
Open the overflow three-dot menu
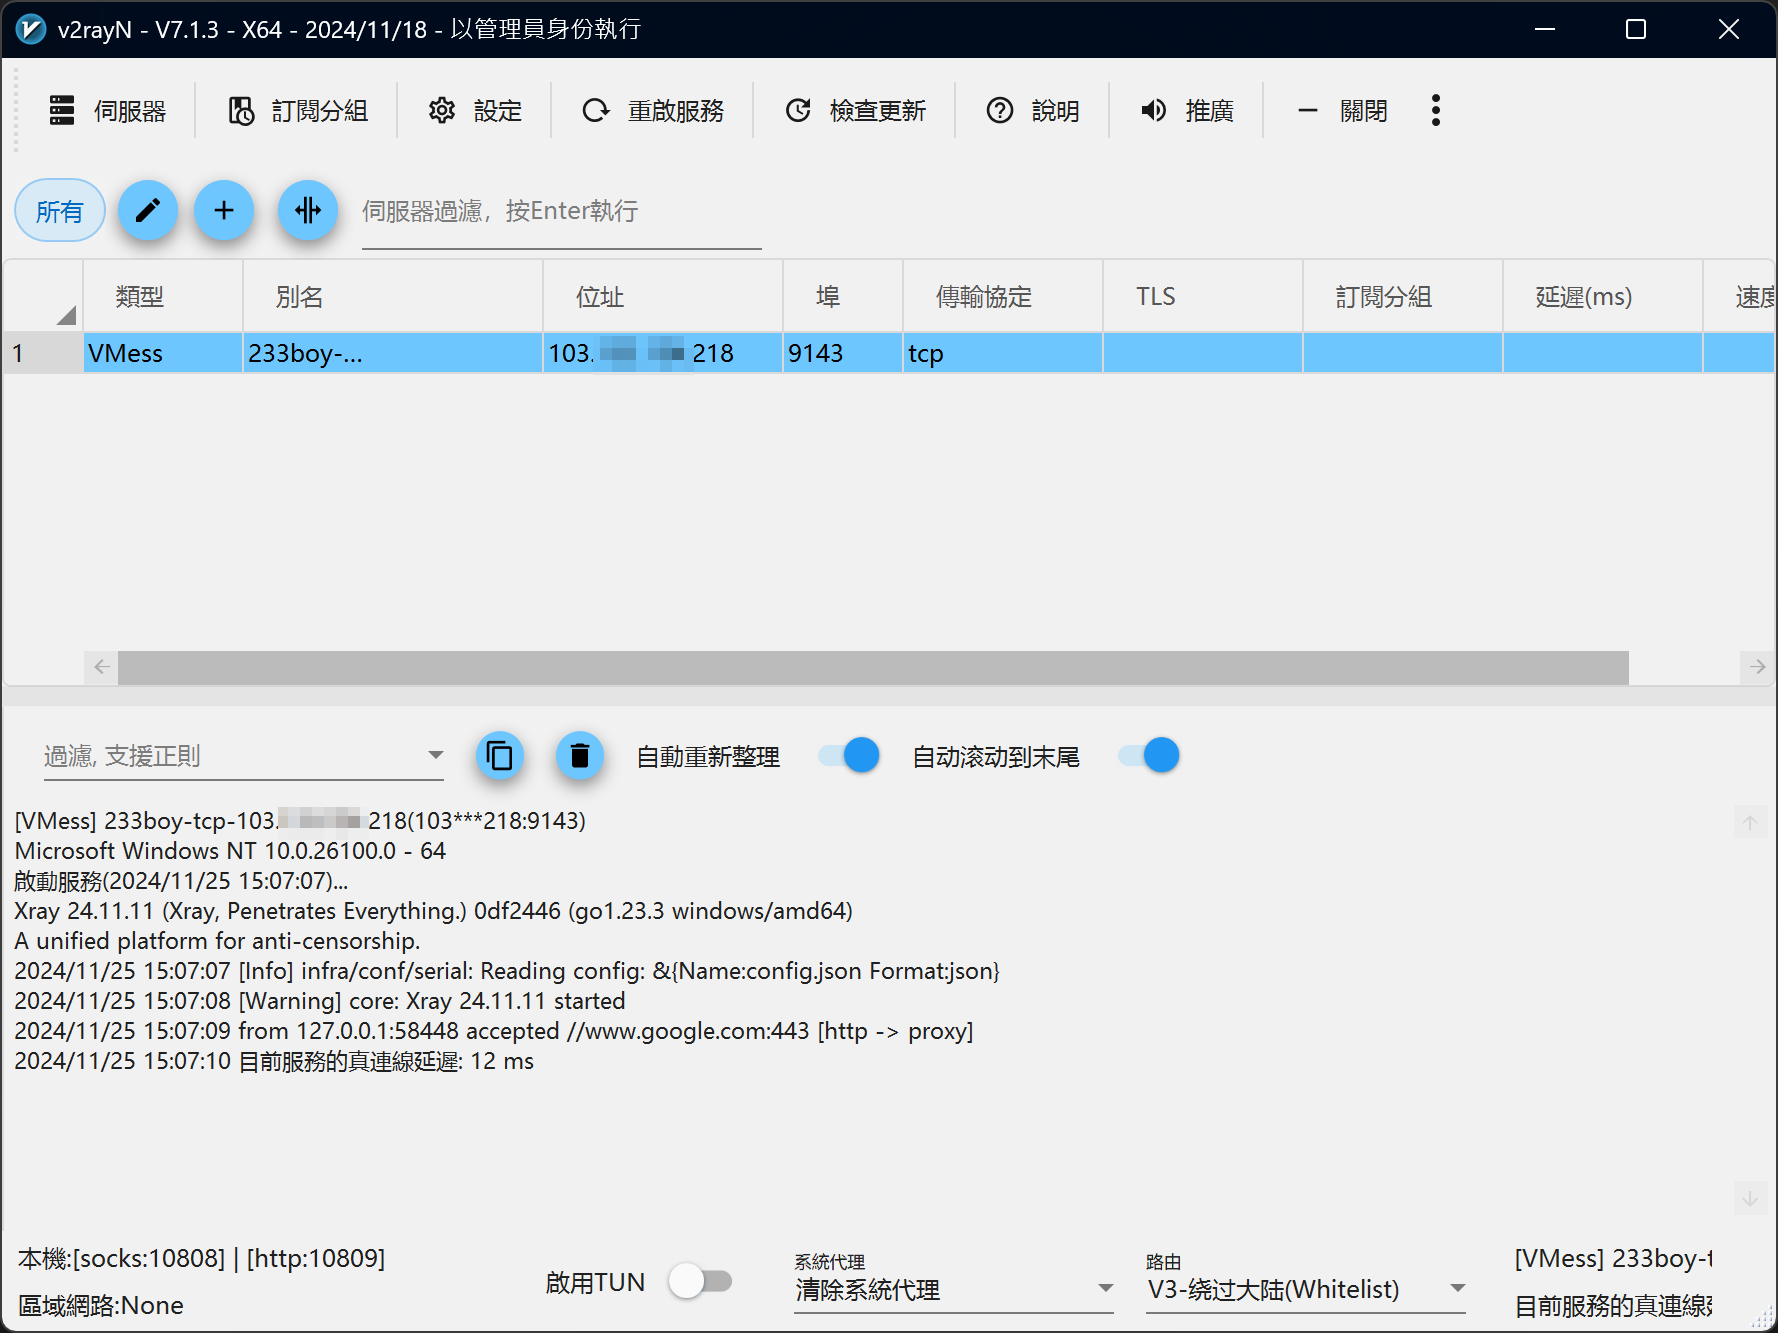click(1436, 111)
